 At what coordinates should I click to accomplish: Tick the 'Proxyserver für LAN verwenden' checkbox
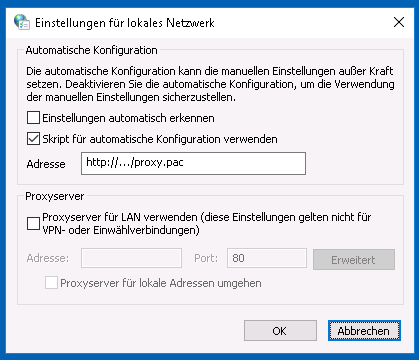(33, 223)
